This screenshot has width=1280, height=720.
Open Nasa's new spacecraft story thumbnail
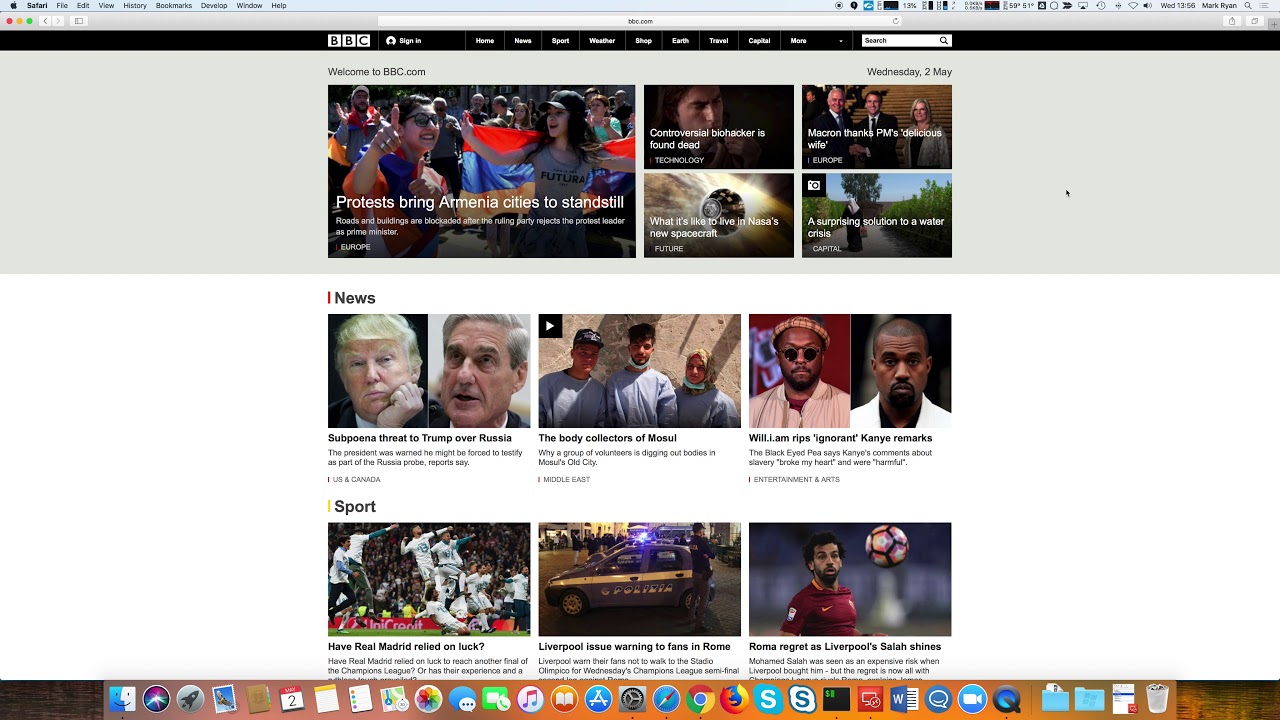(x=719, y=216)
